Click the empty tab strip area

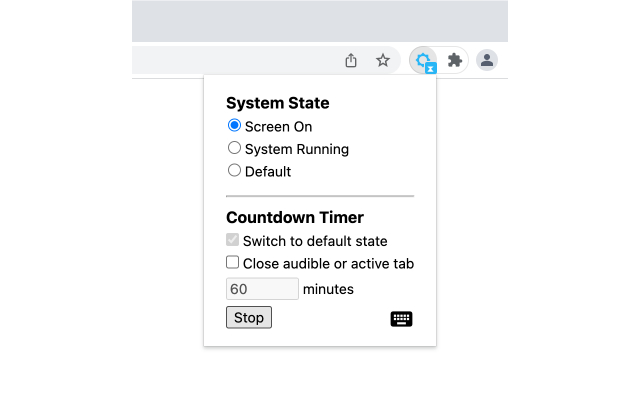tap(320, 20)
